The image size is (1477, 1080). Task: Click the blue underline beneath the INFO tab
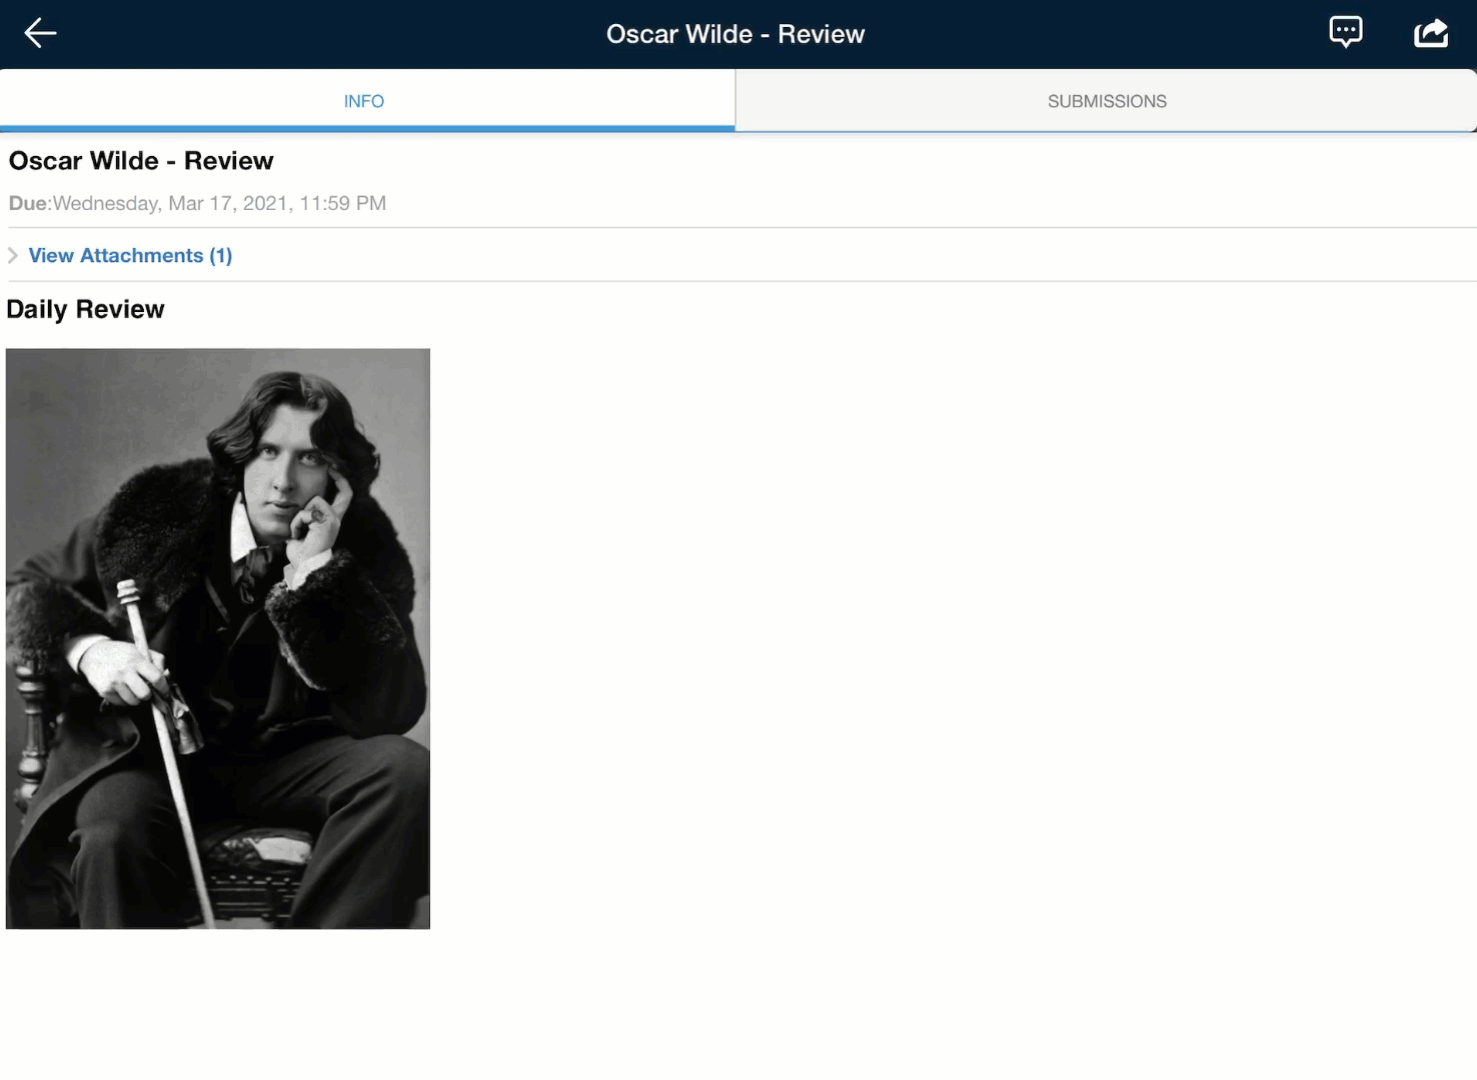(x=367, y=128)
